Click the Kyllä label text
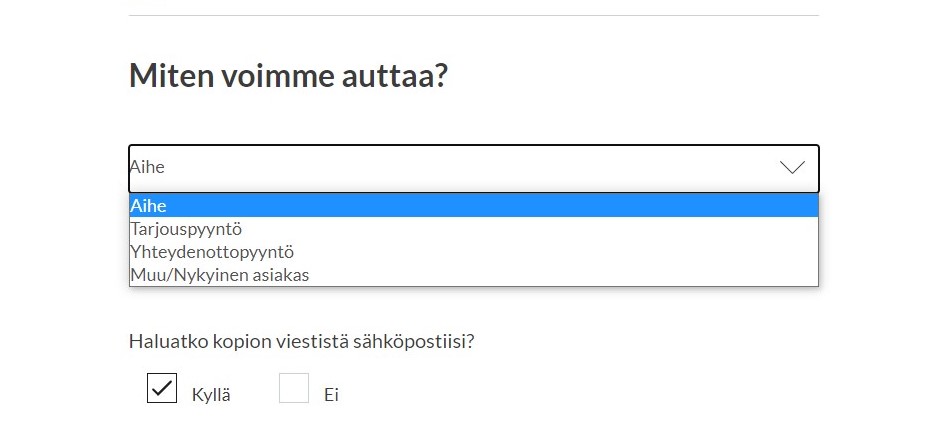Screen dimensions: 935x436 coord(211,395)
